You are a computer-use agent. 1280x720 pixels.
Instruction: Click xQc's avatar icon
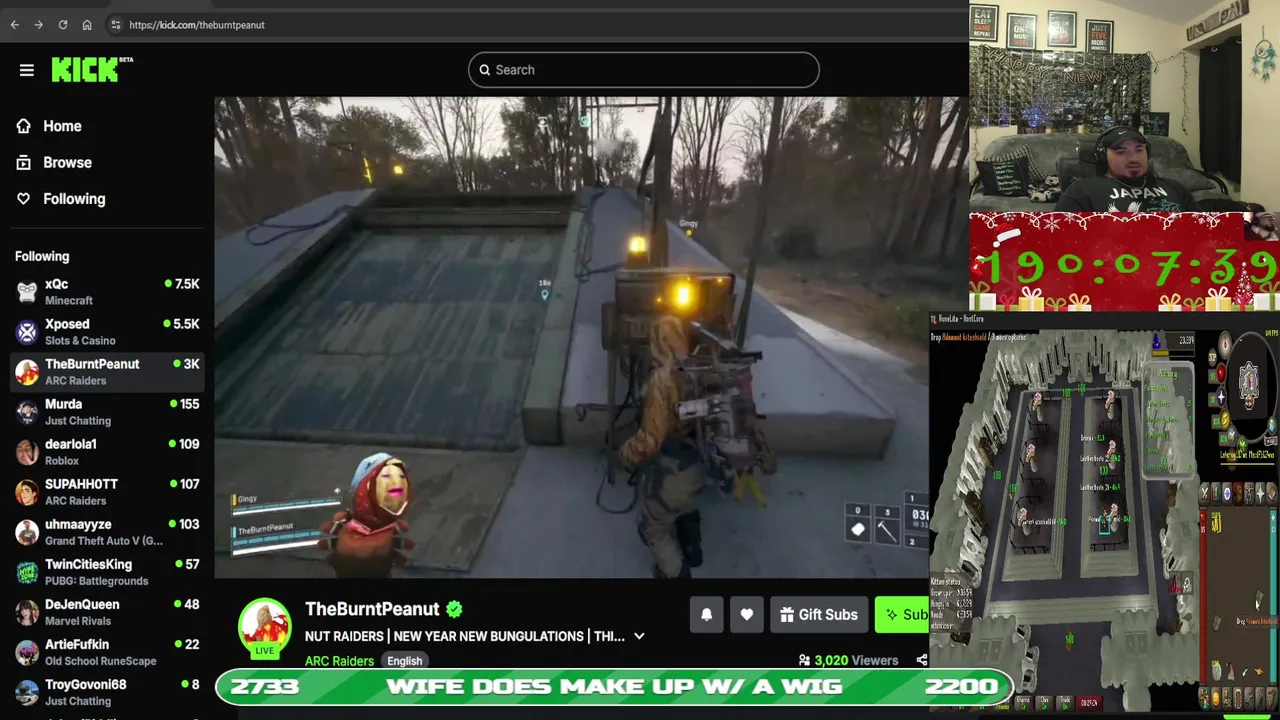pyautogui.click(x=27, y=292)
